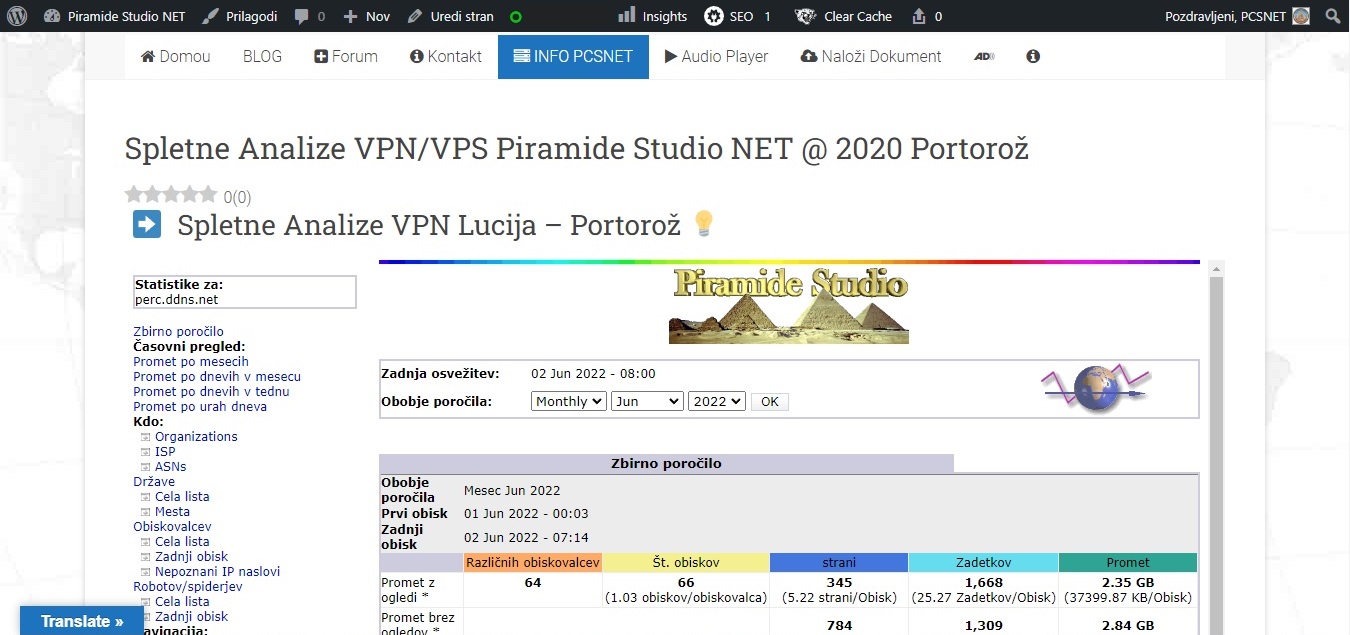1350x635 pixels.
Task: Click the list icon beside Organizations
Action: coord(146,437)
